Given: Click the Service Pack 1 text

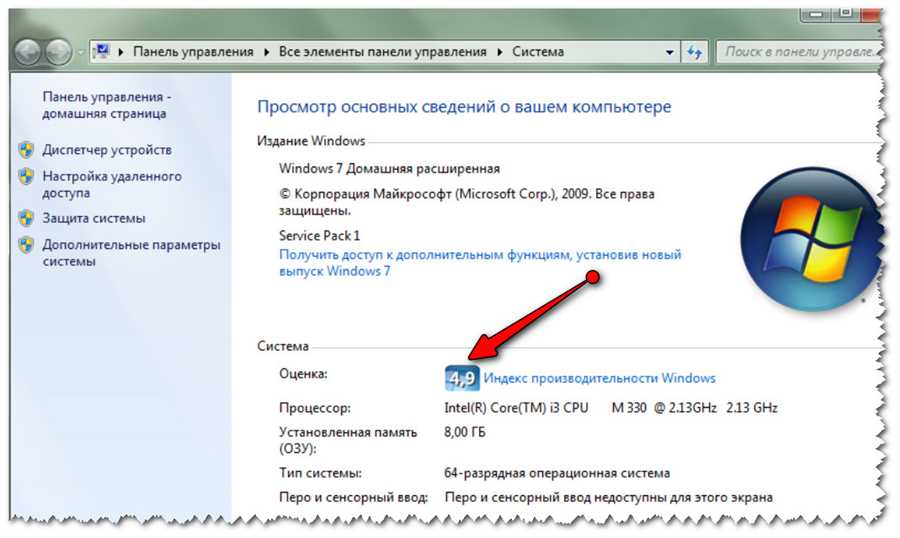Looking at the screenshot, I should pos(319,235).
